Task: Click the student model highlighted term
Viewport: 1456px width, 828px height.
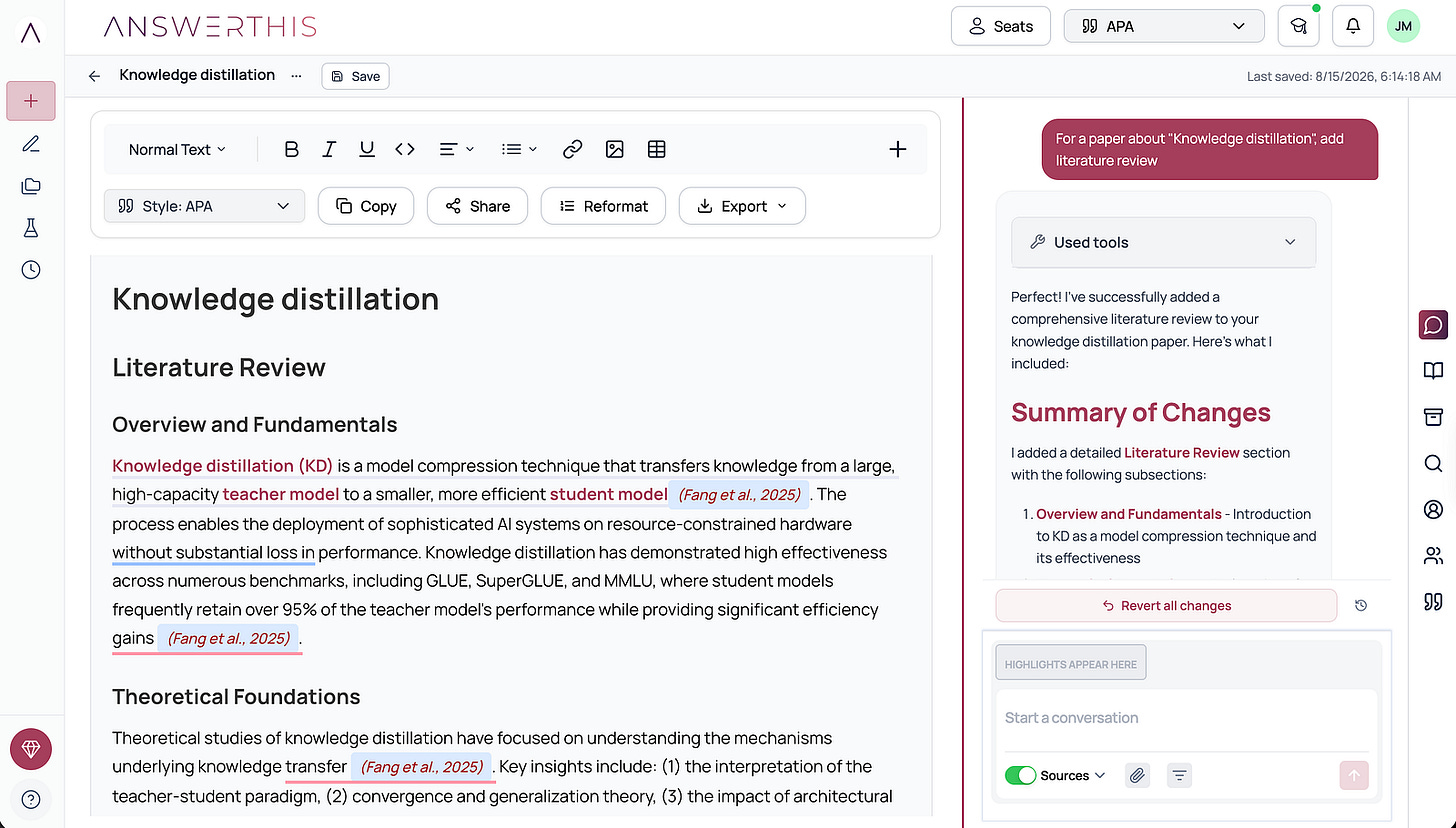Action: (608, 494)
